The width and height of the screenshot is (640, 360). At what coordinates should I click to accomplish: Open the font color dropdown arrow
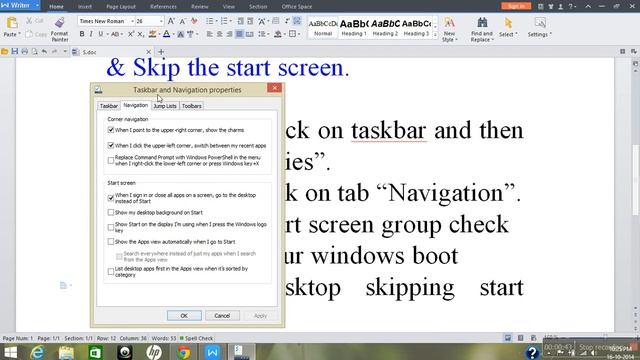pos(173,34)
